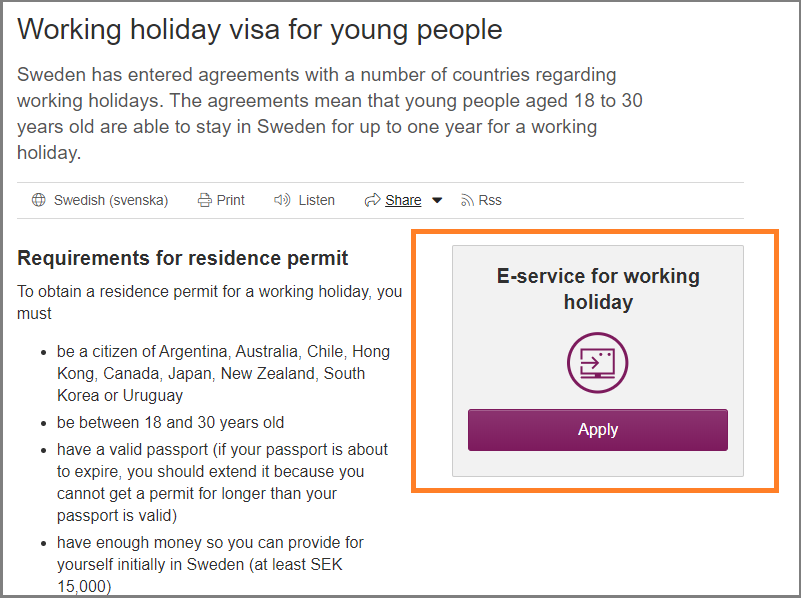Click the RSS feed icon

pos(467,200)
